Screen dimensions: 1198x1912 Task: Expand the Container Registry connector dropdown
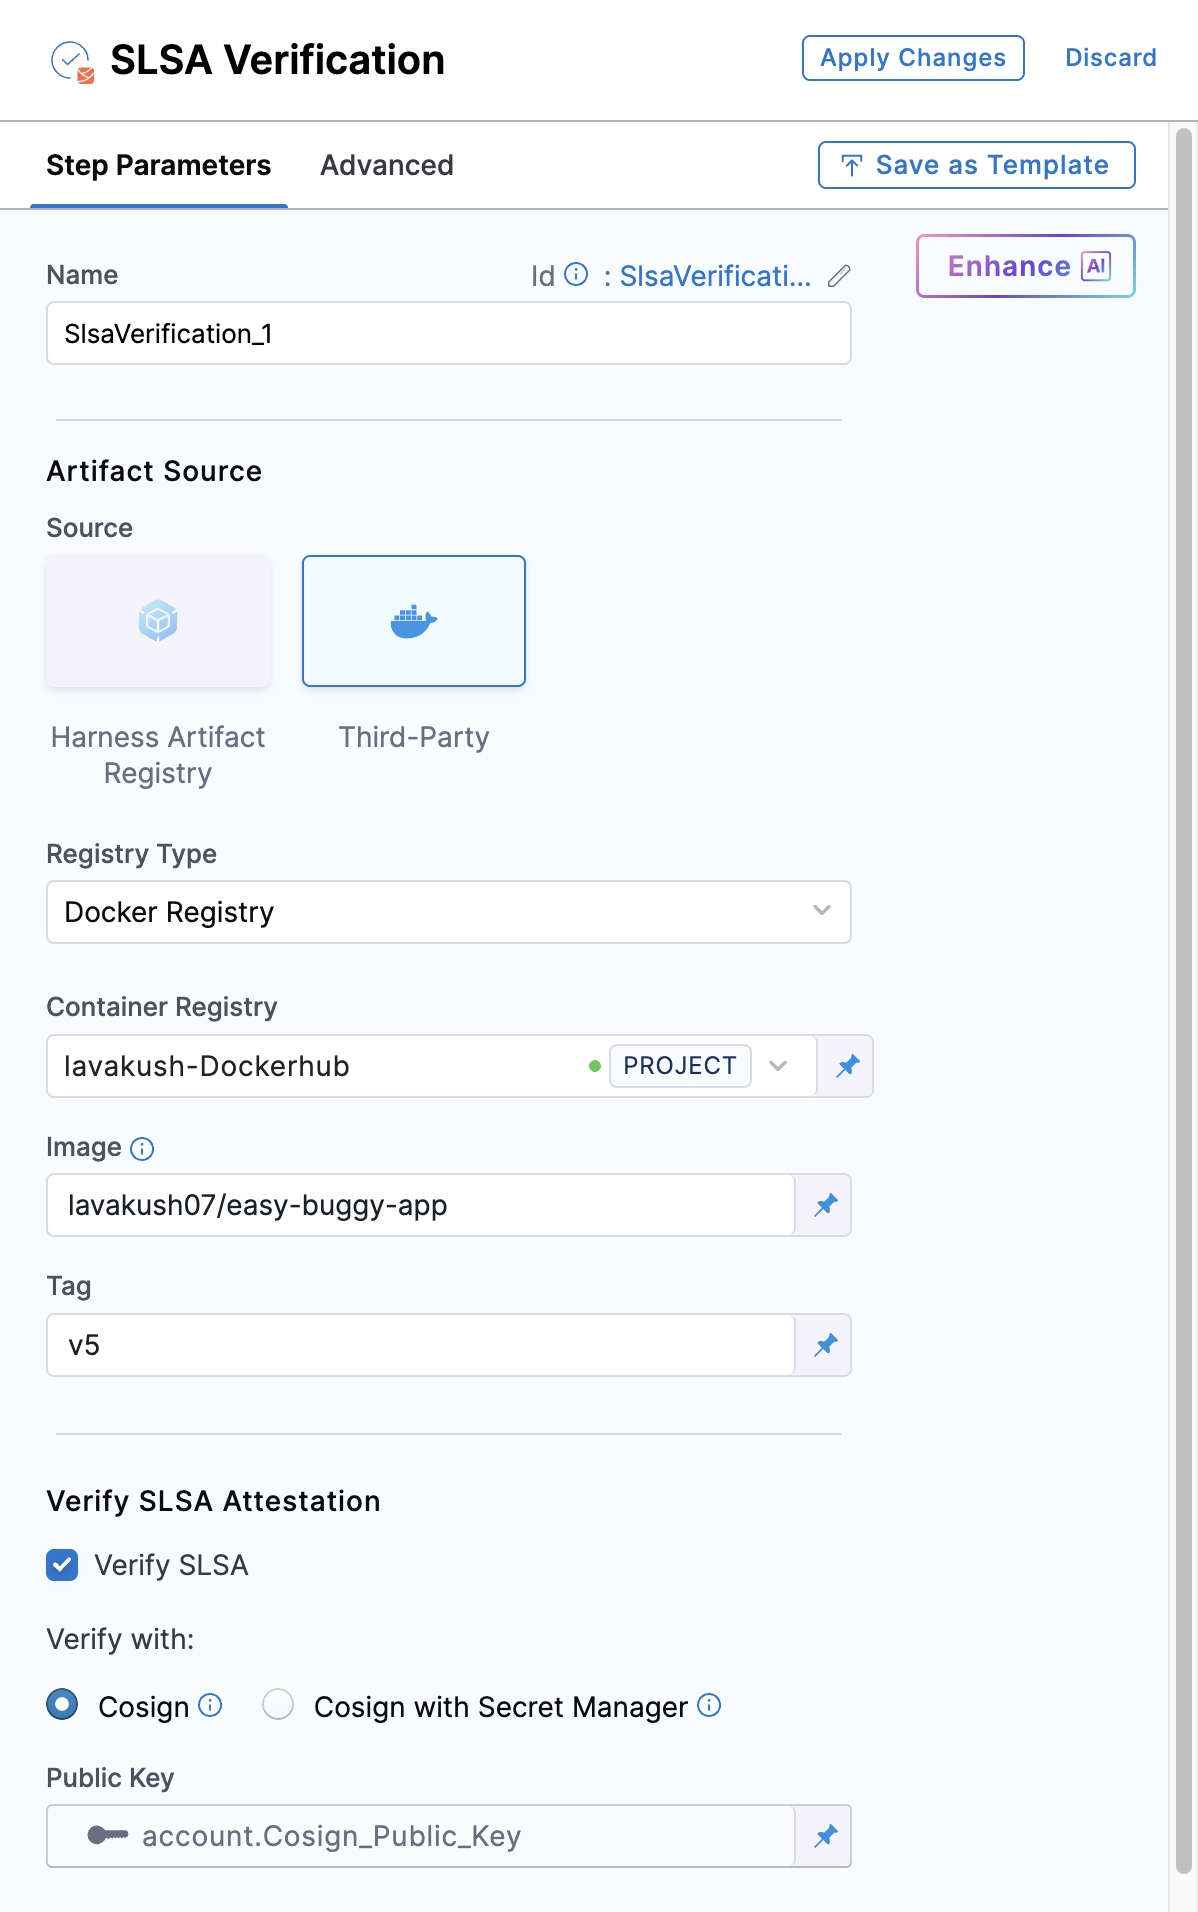tap(778, 1066)
